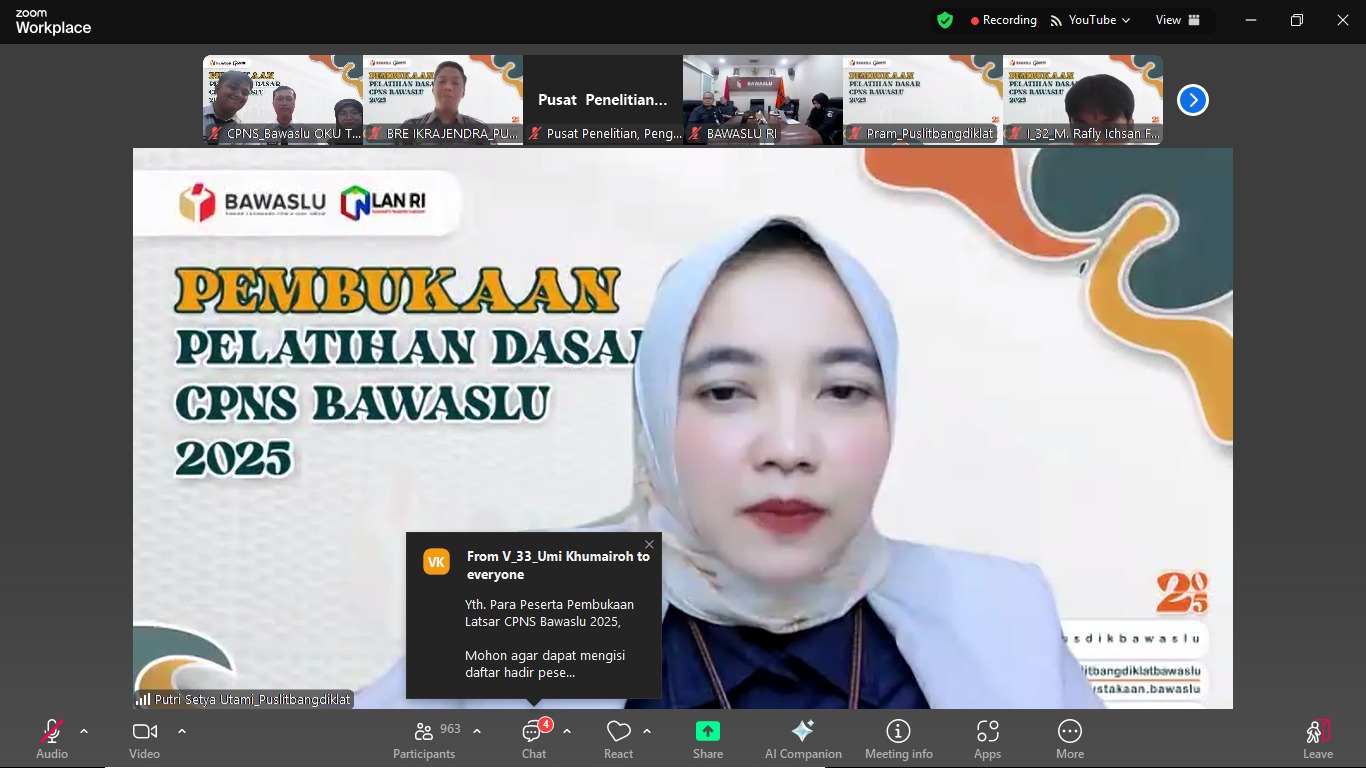Open the More options menu
The height and width of the screenshot is (768, 1366).
click(1069, 739)
